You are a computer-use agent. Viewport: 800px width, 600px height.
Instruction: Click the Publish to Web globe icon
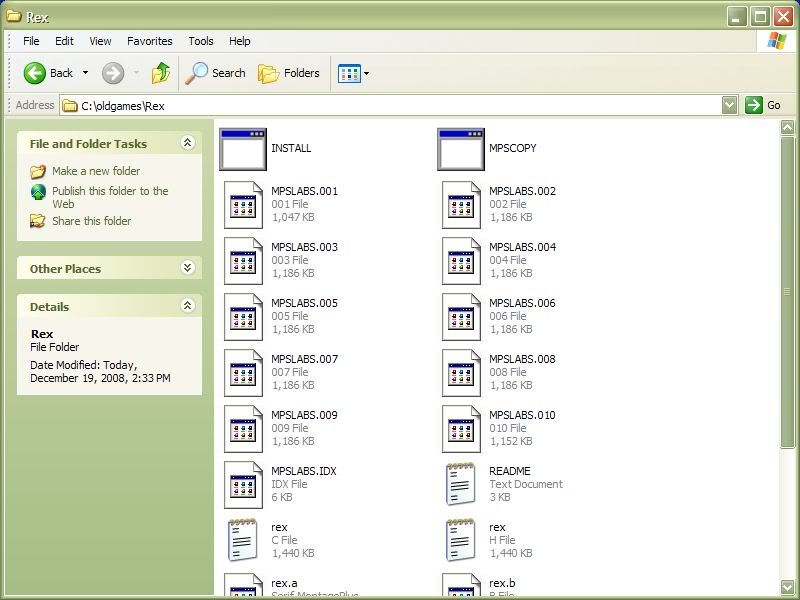pos(38,192)
